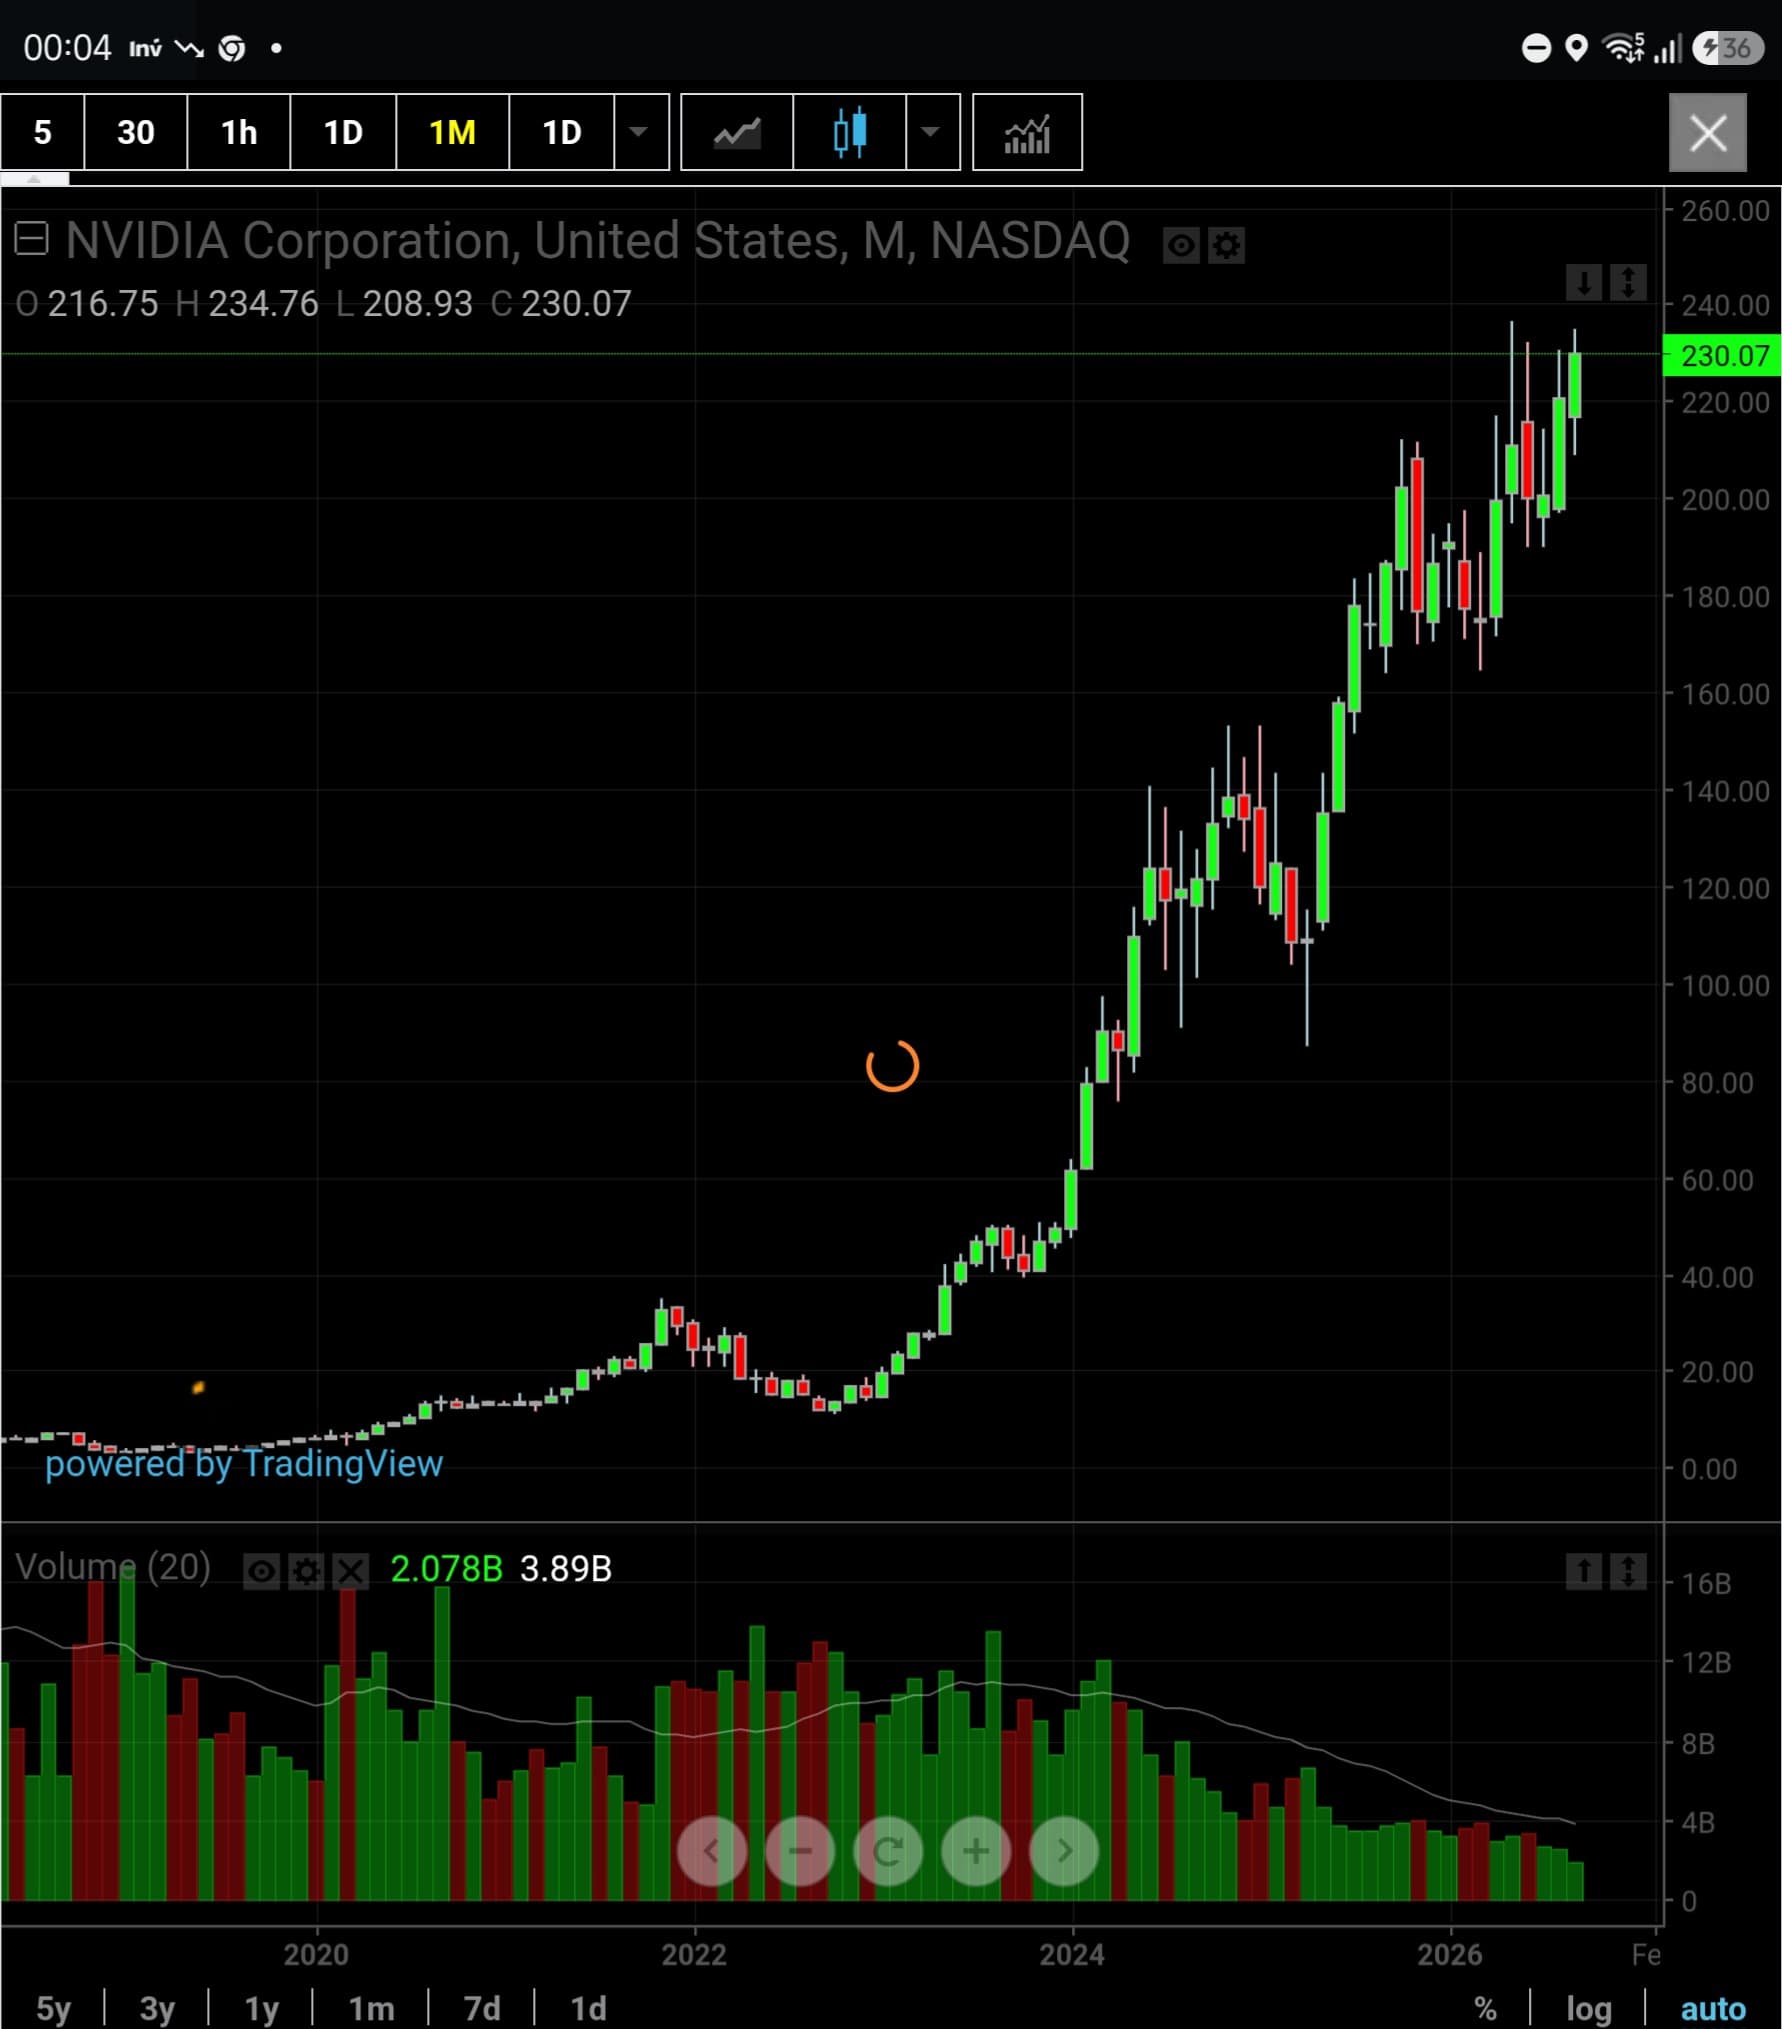Image resolution: width=1782 pixels, height=2029 pixels.
Task: Tap the 2024 date axis label
Action: click(1072, 1955)
